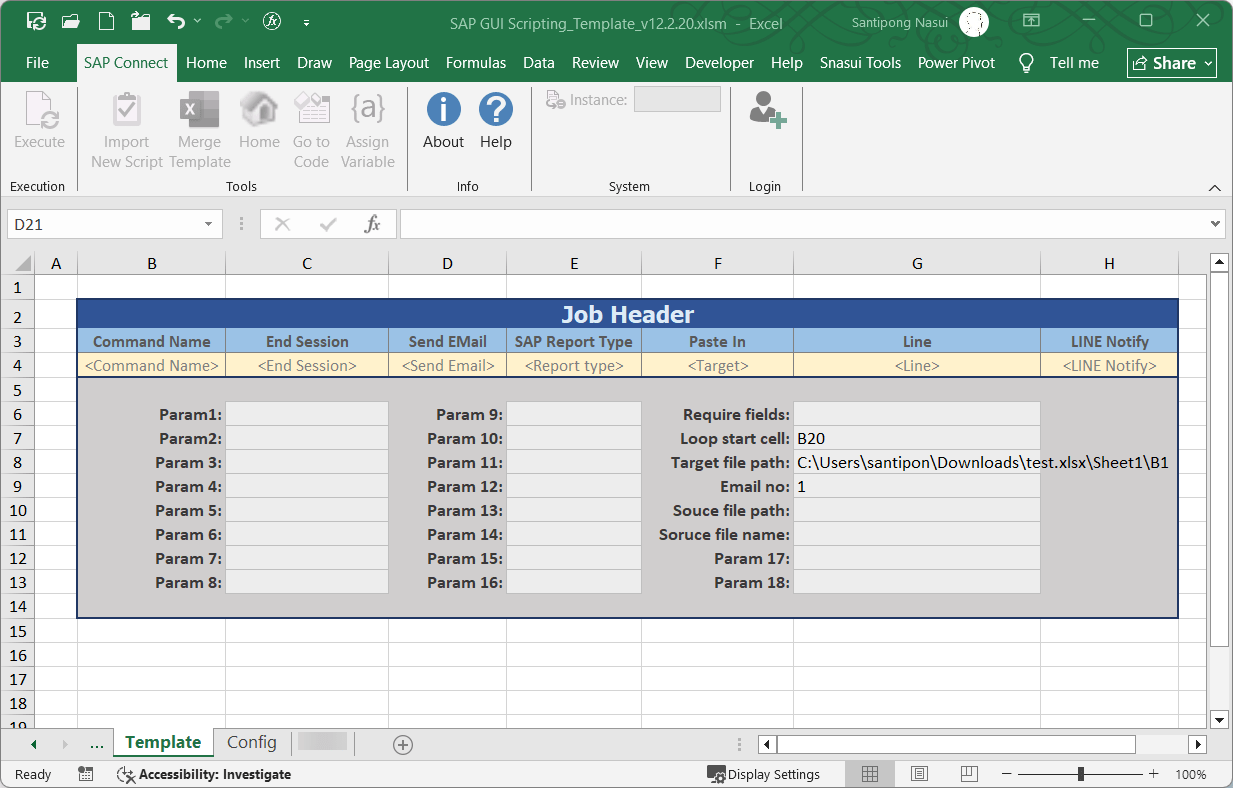Open the File menu
1233x788 pixels.
[x=37, y=63]
